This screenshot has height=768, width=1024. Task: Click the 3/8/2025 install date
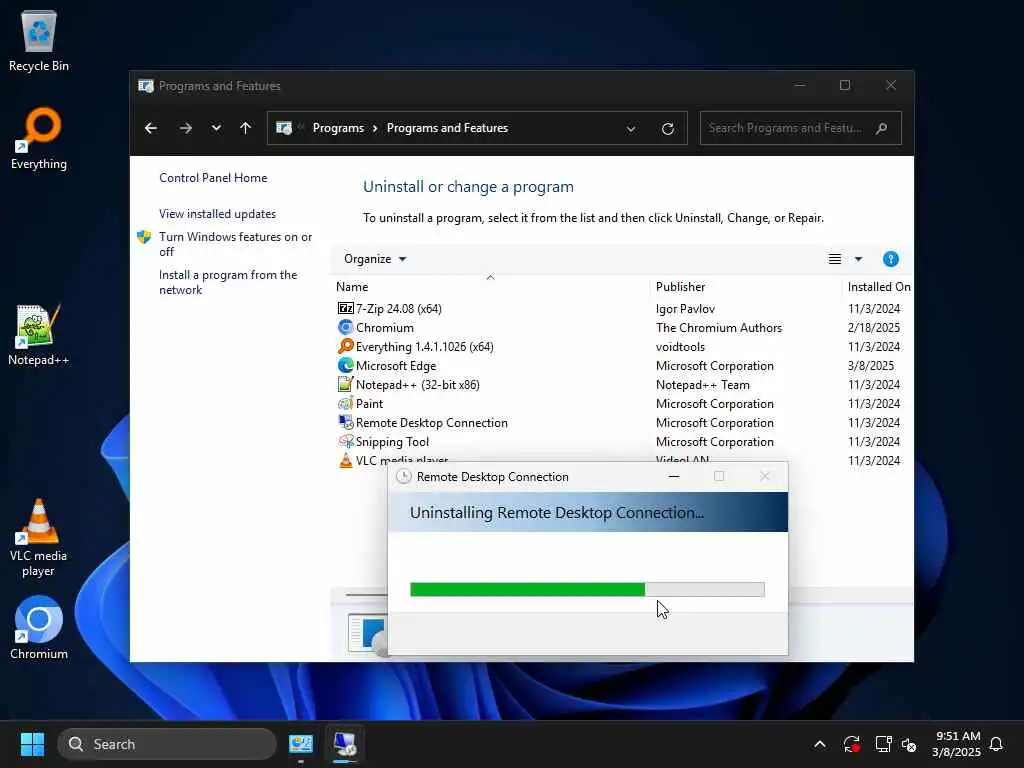tap(871, 366)
